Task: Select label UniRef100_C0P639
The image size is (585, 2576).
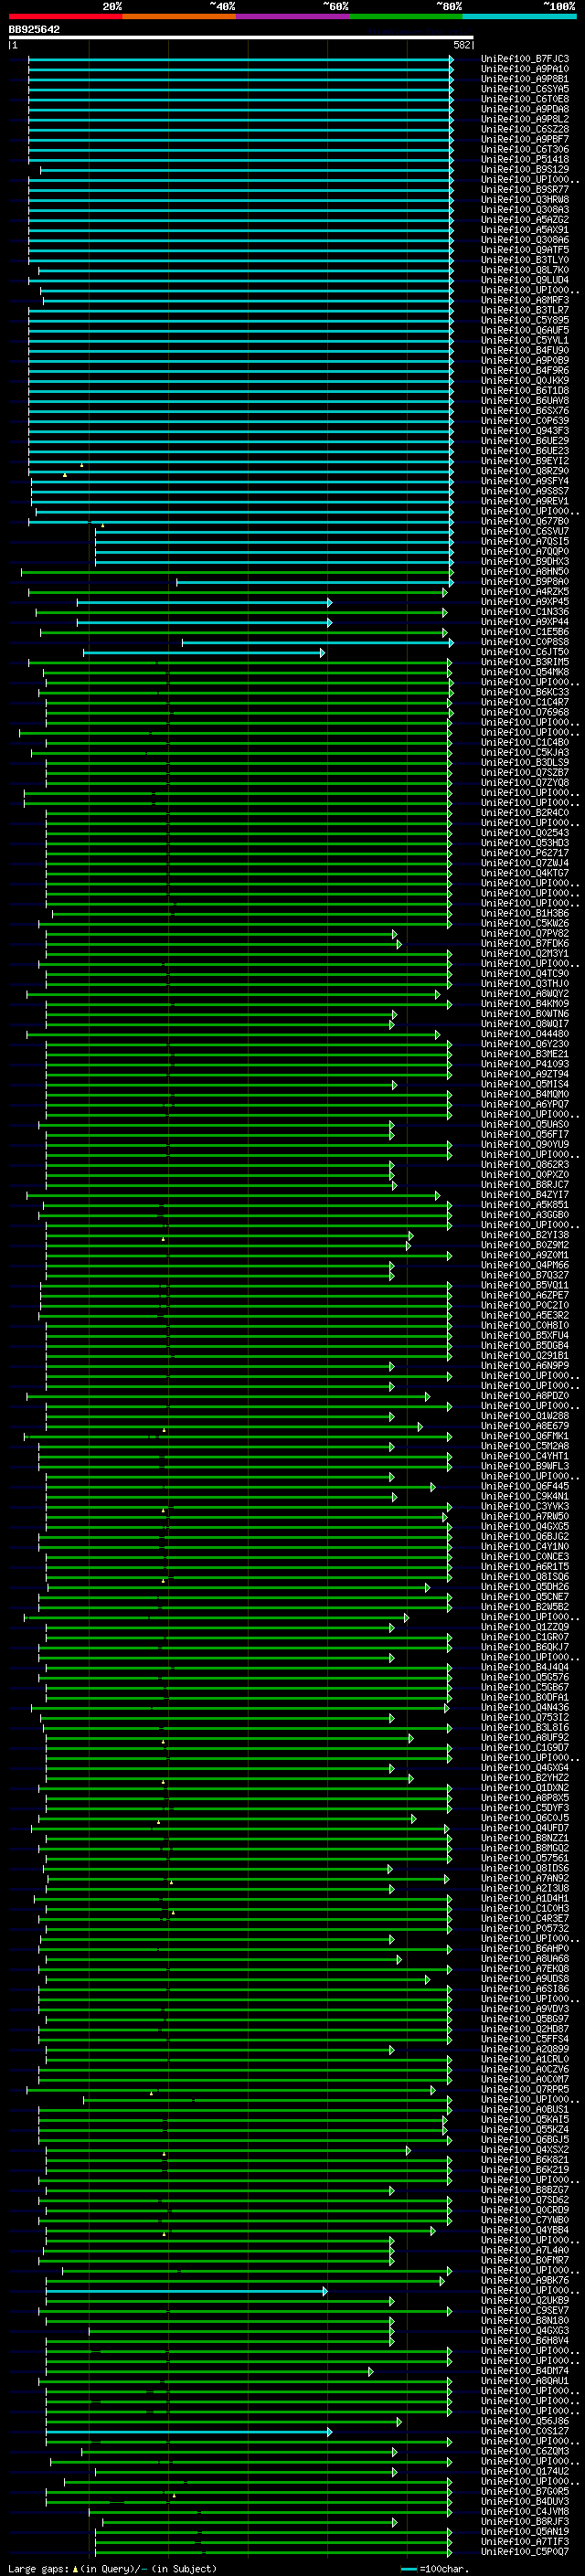Action: [x=525, y=421]
